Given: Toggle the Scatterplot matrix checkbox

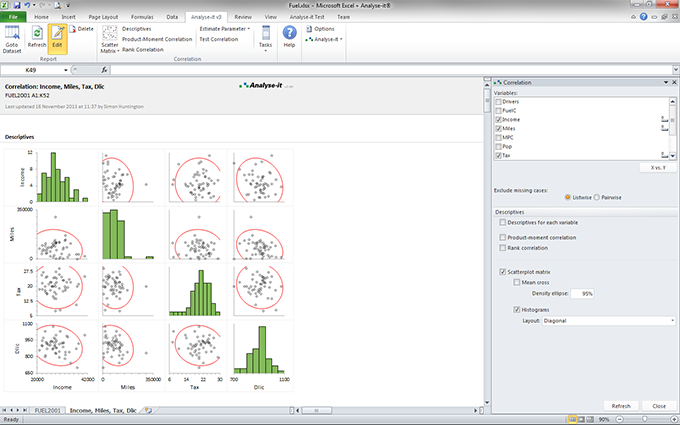Looking at the screenshot, I should 503,272.
